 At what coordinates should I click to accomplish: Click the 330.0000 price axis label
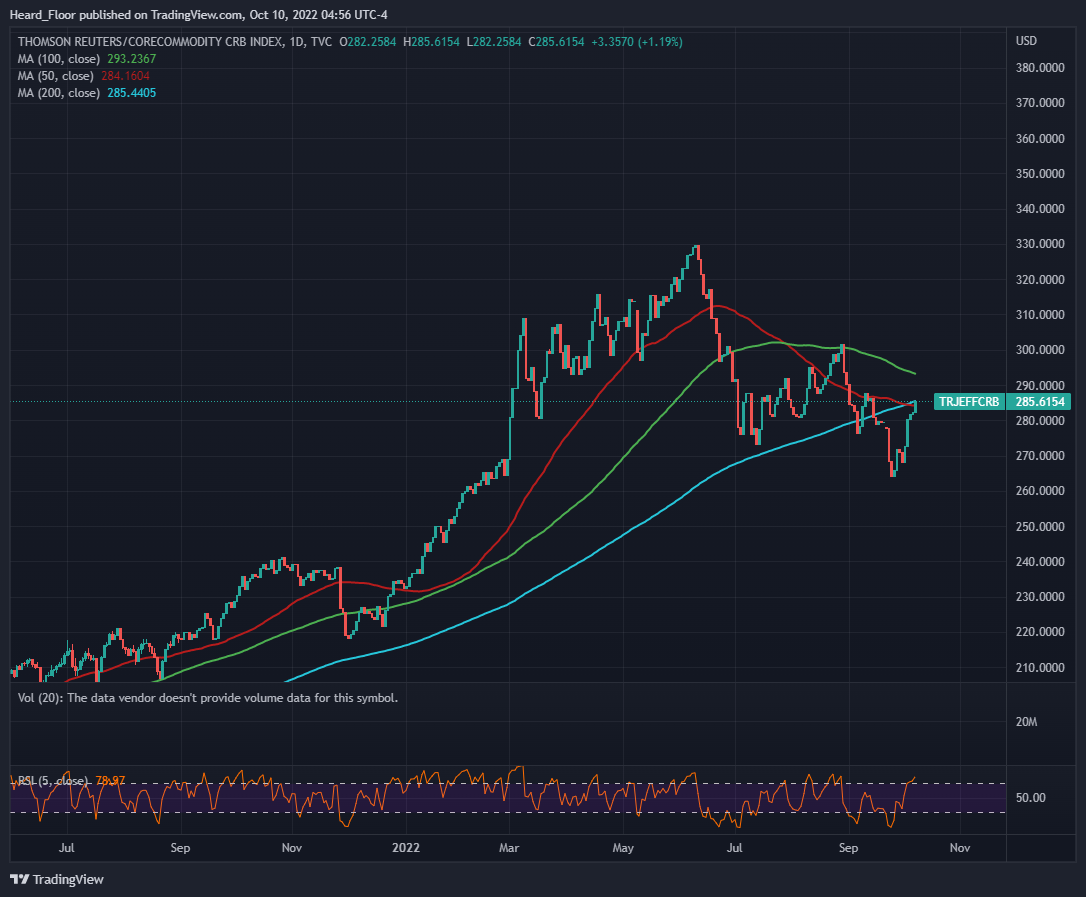click(x=1040, y=244)
